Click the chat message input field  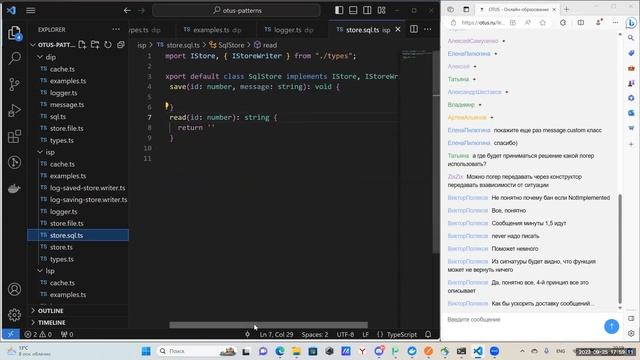point(522,320)
